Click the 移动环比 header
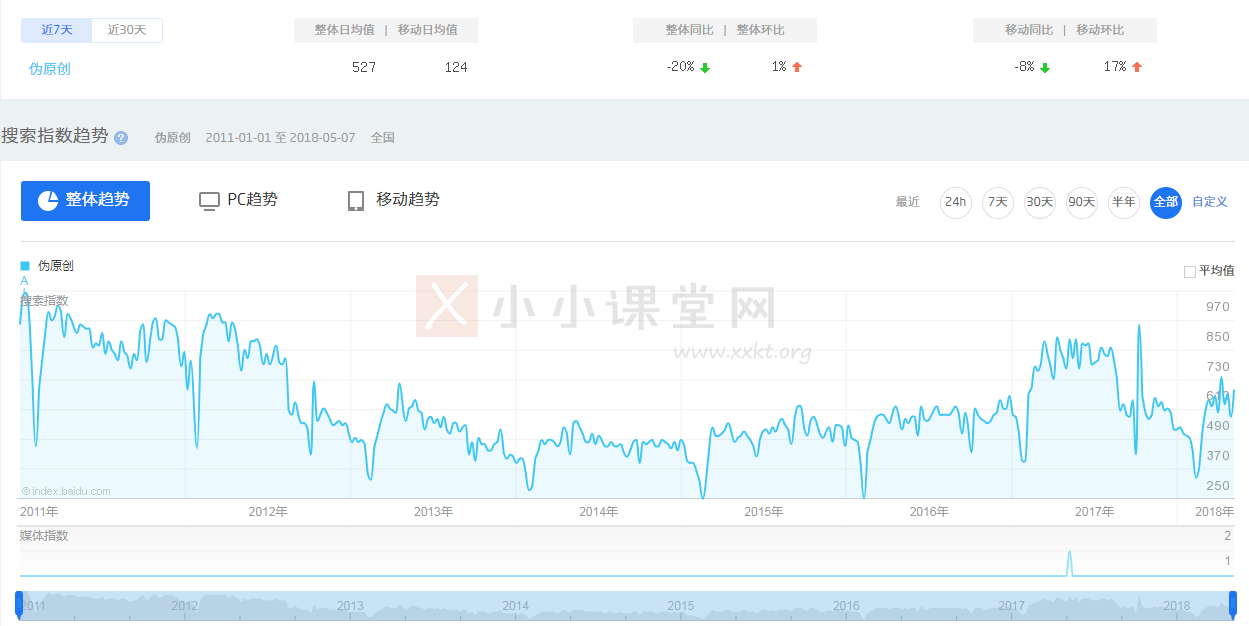This screenshot has width=1249, height=626. pyautogui.click(x=1100, y=30)
